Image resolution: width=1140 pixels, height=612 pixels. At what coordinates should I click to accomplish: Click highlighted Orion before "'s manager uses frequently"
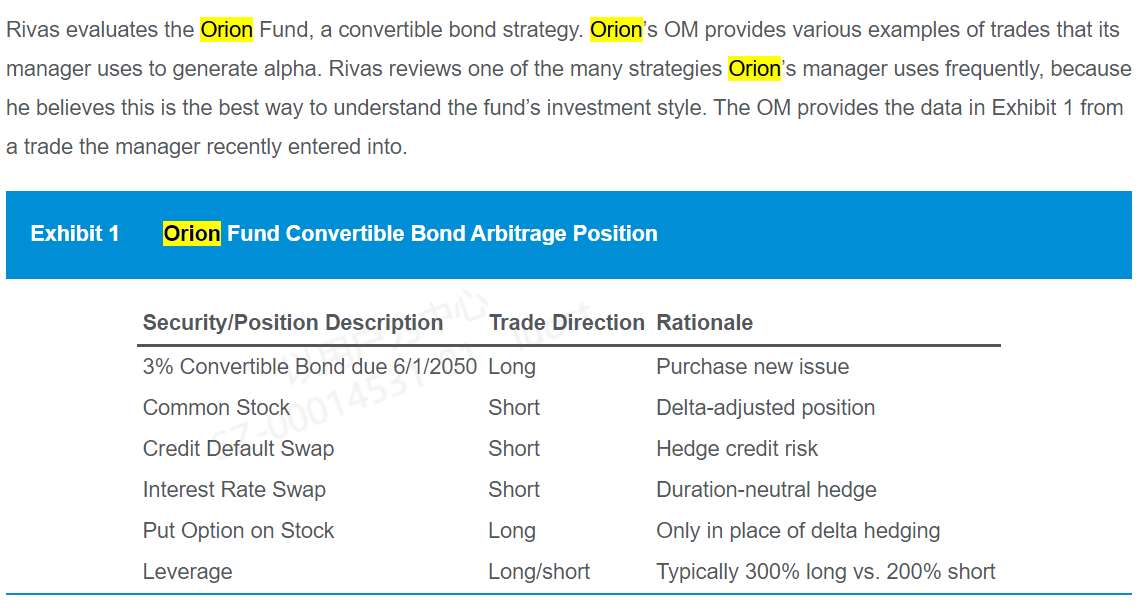pyautogui.click(x=754, y=69)
